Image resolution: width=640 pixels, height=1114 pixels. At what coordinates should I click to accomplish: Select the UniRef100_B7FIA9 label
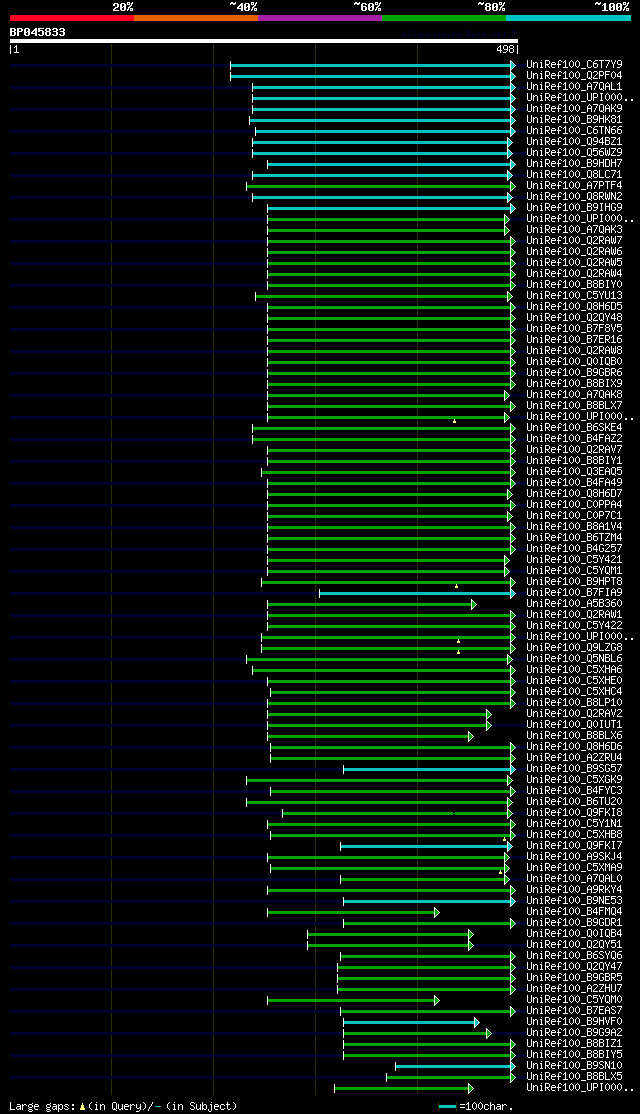click(575, 593)
